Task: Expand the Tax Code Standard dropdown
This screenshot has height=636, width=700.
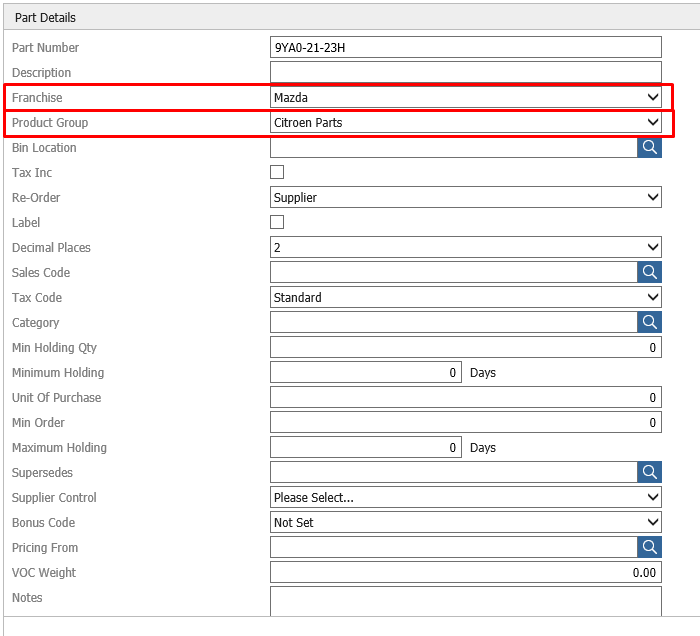Action: pos(466,297)
